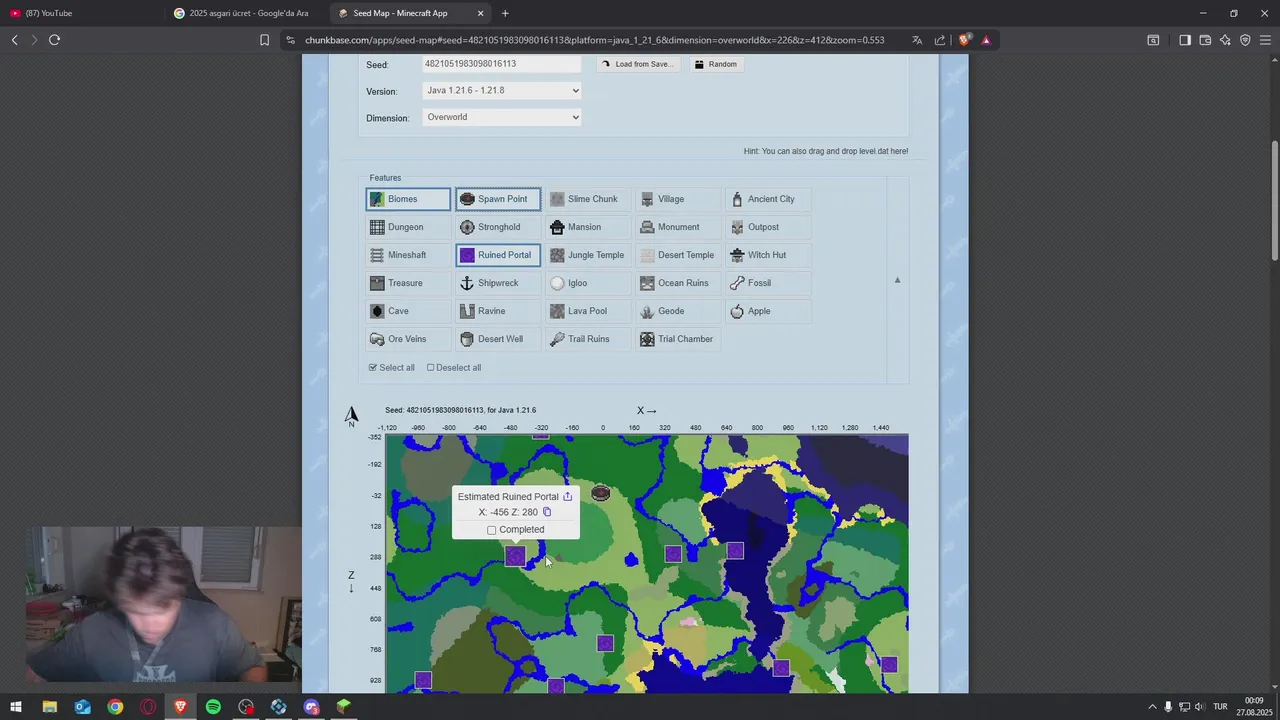Toggle the browser sidebar panel
Viewport: 1280px width, 720px height.
pos(1185,40)
